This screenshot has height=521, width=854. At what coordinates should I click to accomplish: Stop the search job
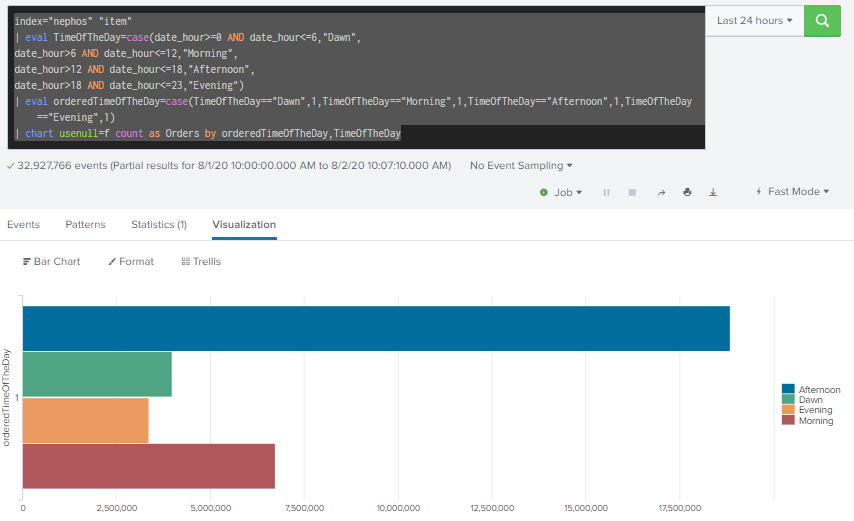(632, 192)
